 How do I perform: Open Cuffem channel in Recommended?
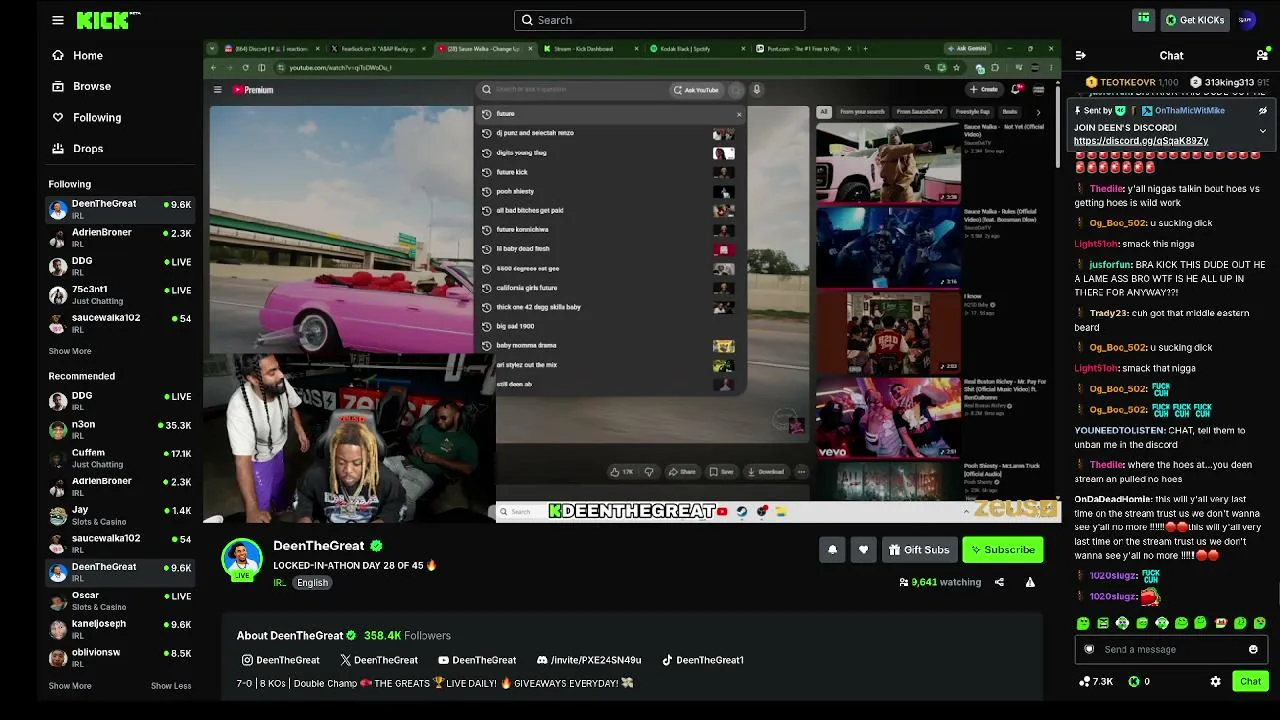[x=120, y=458]
